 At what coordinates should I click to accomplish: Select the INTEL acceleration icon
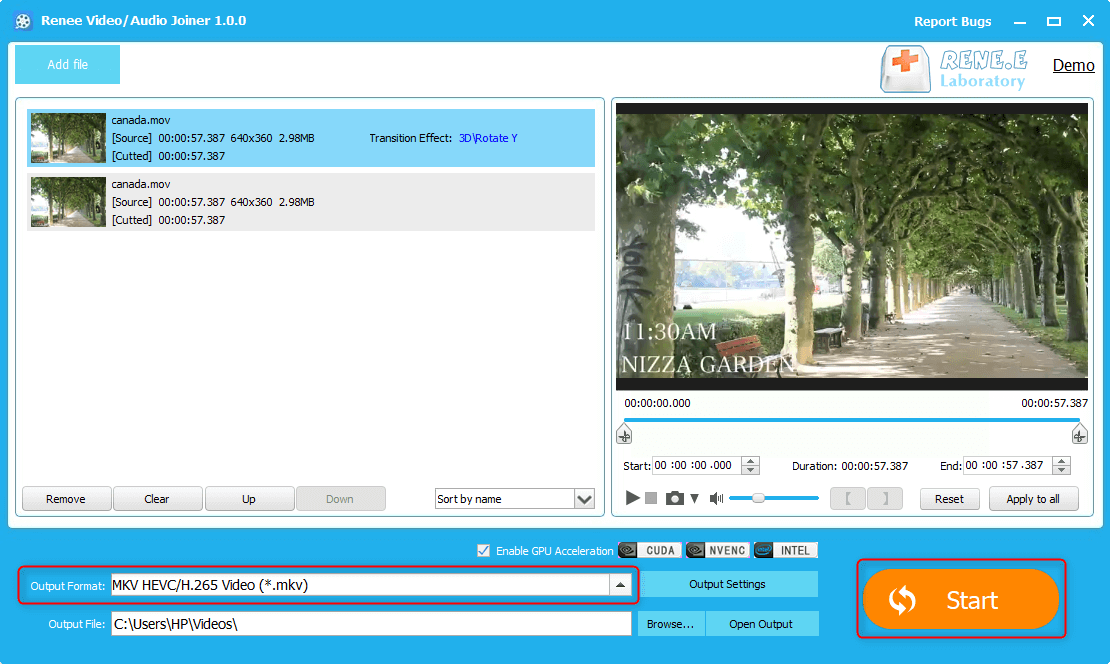tap(786, 550)
